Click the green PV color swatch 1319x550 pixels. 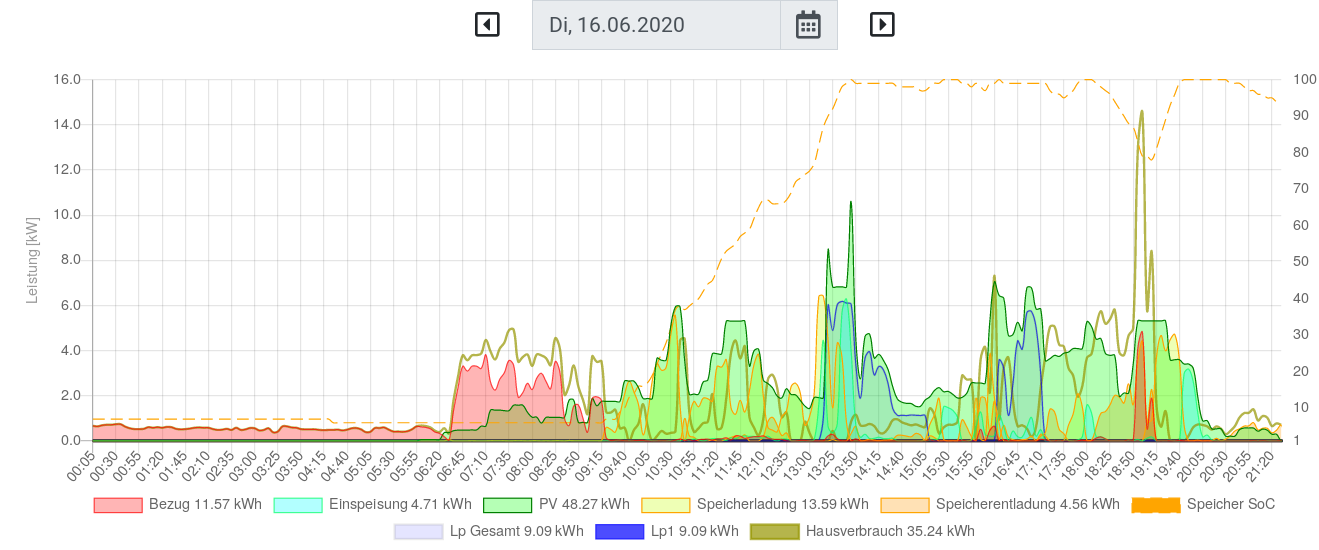[507, 505]
